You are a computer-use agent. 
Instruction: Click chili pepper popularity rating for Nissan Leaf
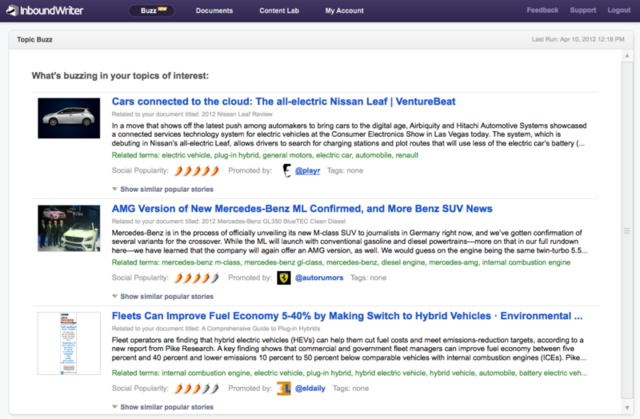(197, 171)
